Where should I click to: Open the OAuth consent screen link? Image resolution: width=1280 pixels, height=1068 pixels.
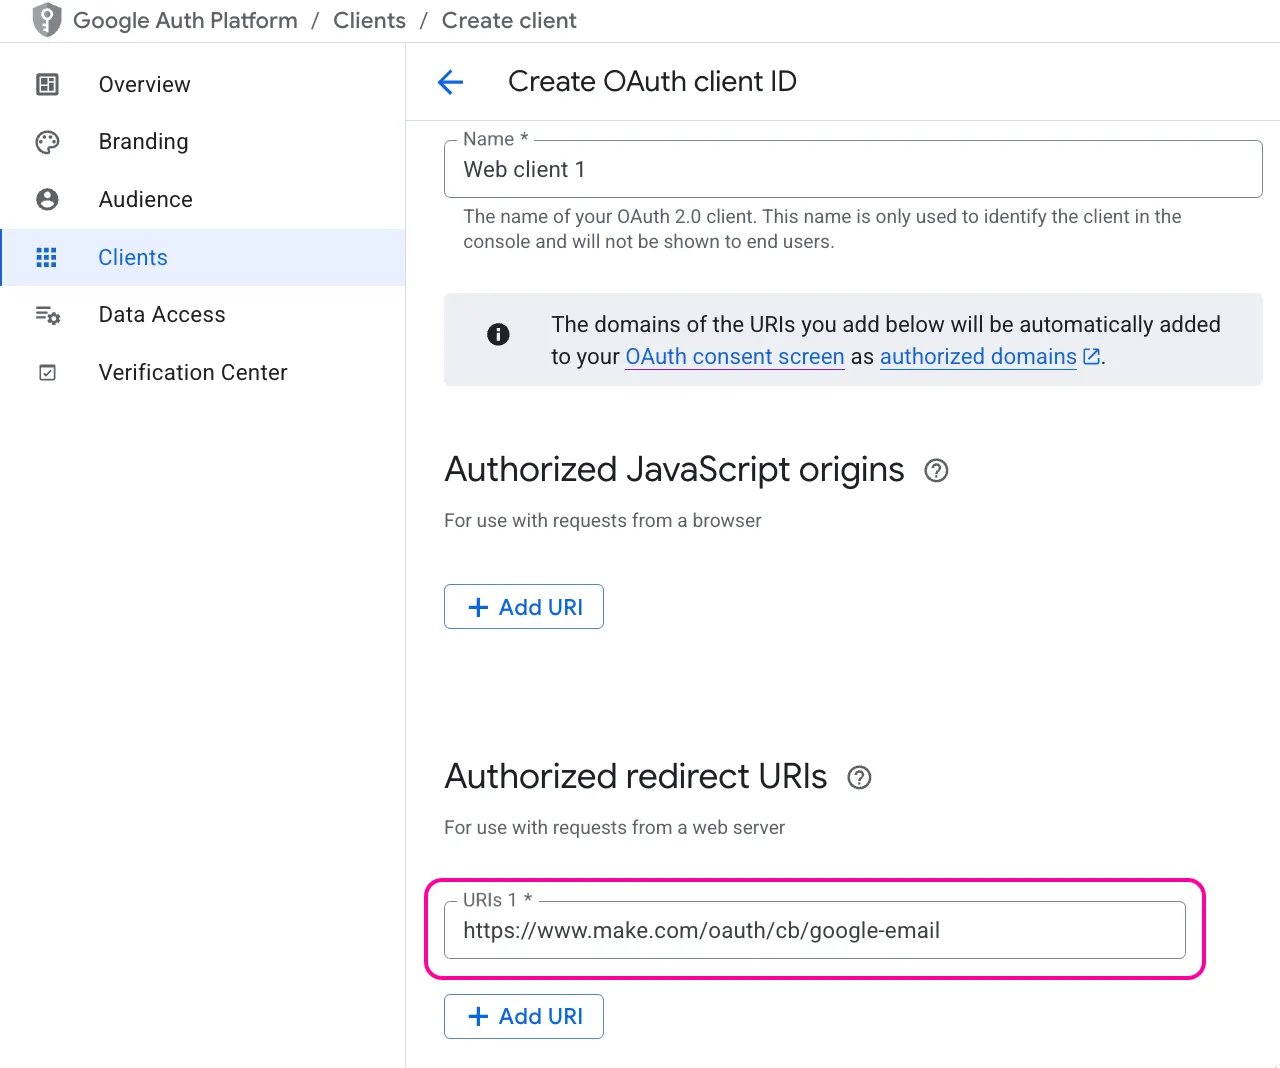(735, 357)
